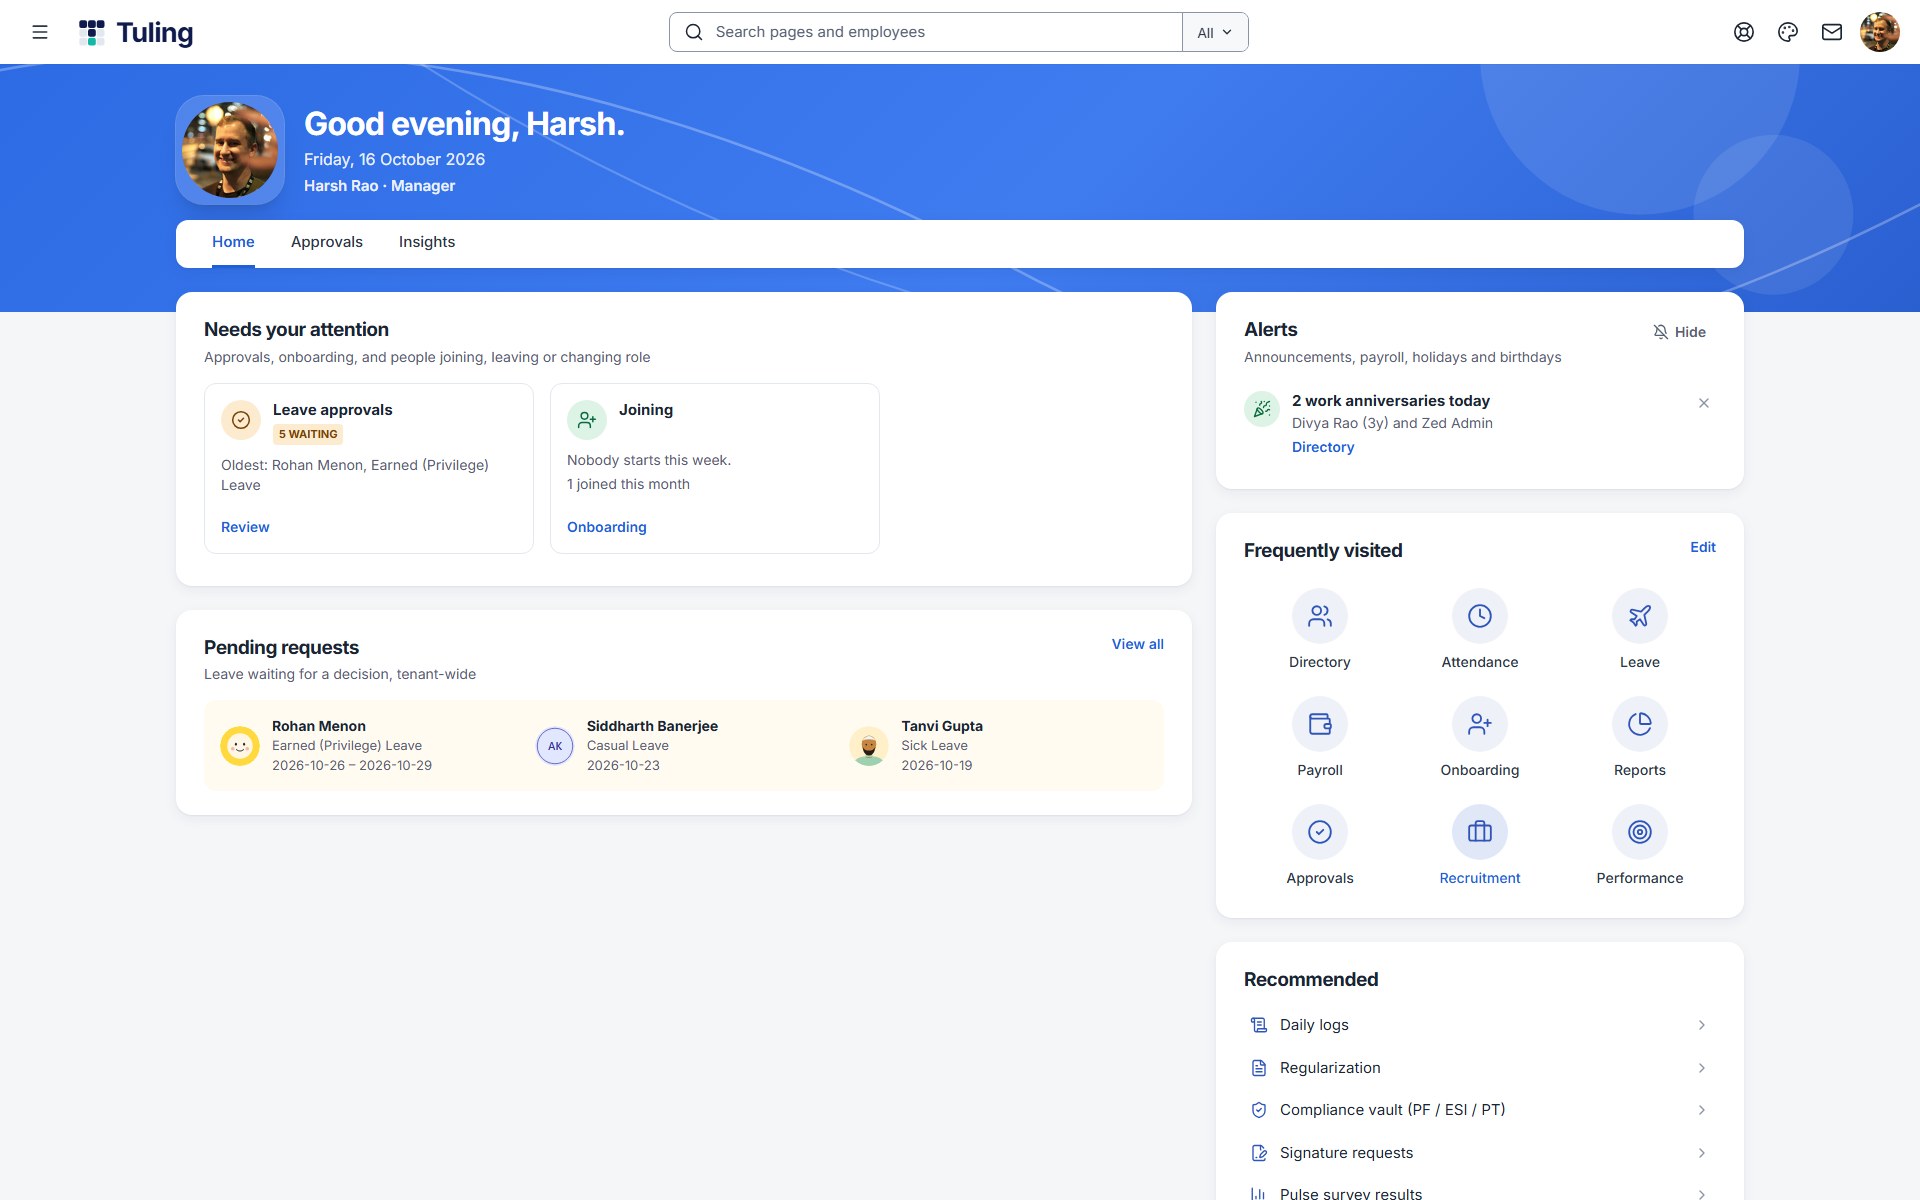Open the user avatar in top bar
The image size is (1920, 1200).
coord(1880,32)
